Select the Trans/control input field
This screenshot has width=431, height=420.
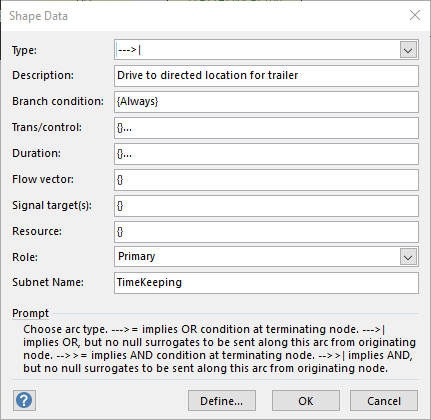click(x=266, y=128)
